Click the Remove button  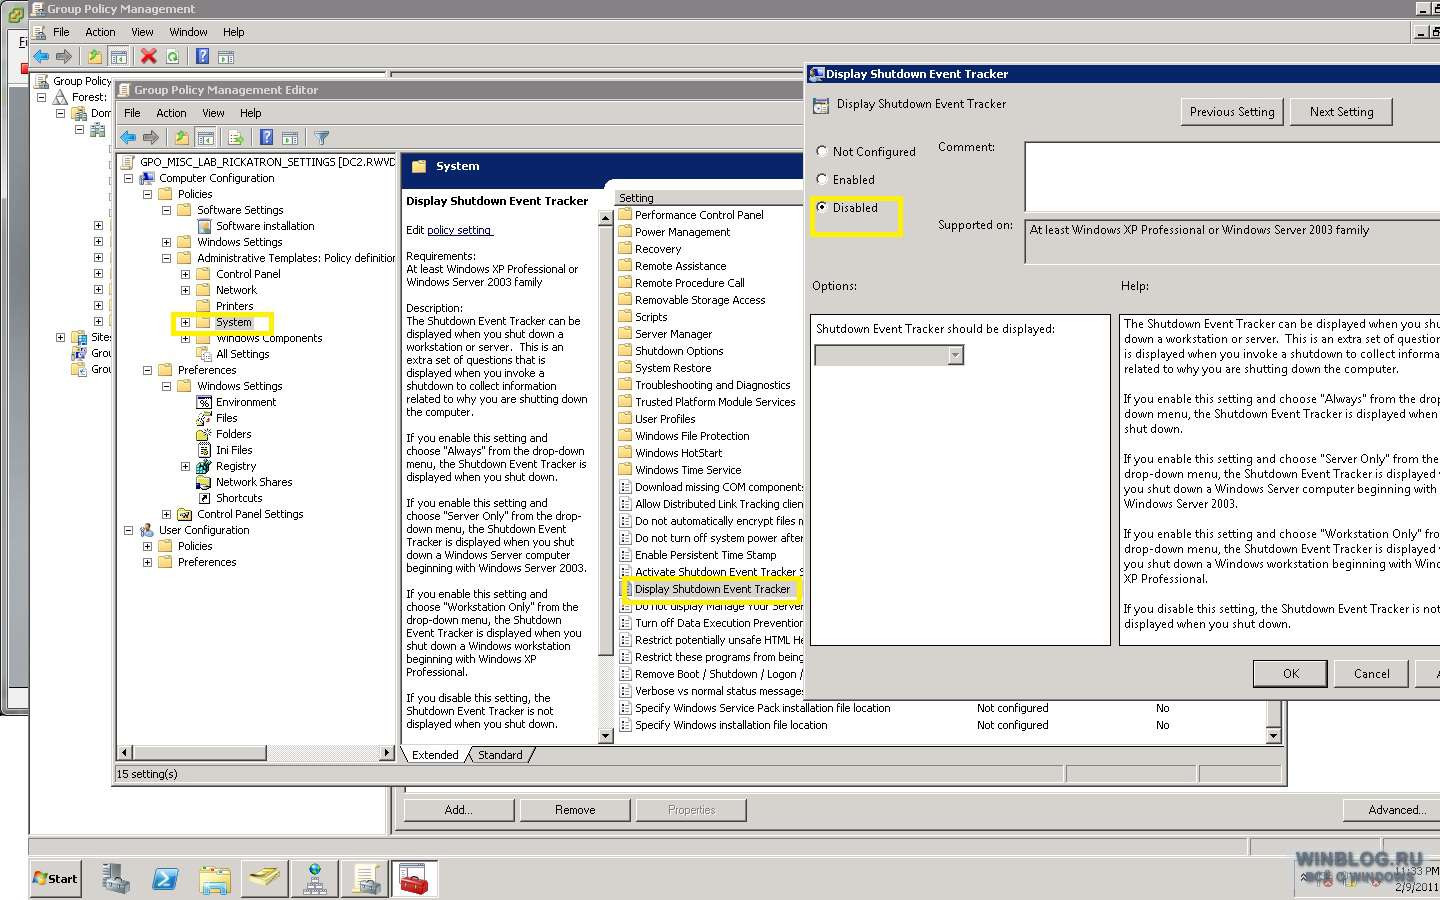(575, 810)
